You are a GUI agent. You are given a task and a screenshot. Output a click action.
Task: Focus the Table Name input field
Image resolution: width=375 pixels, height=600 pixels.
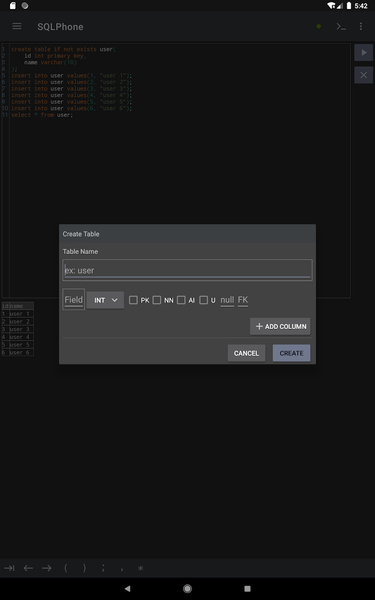pos(188,270)
